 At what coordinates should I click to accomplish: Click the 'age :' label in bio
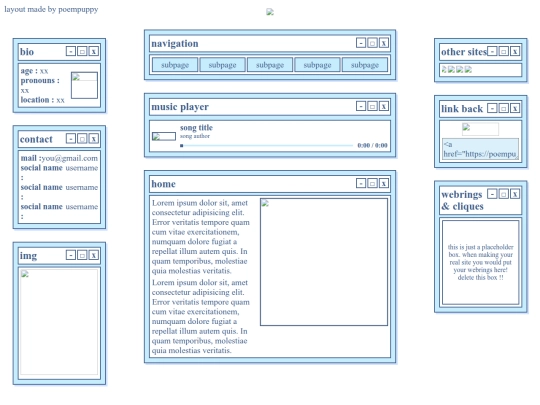(29, 71)
